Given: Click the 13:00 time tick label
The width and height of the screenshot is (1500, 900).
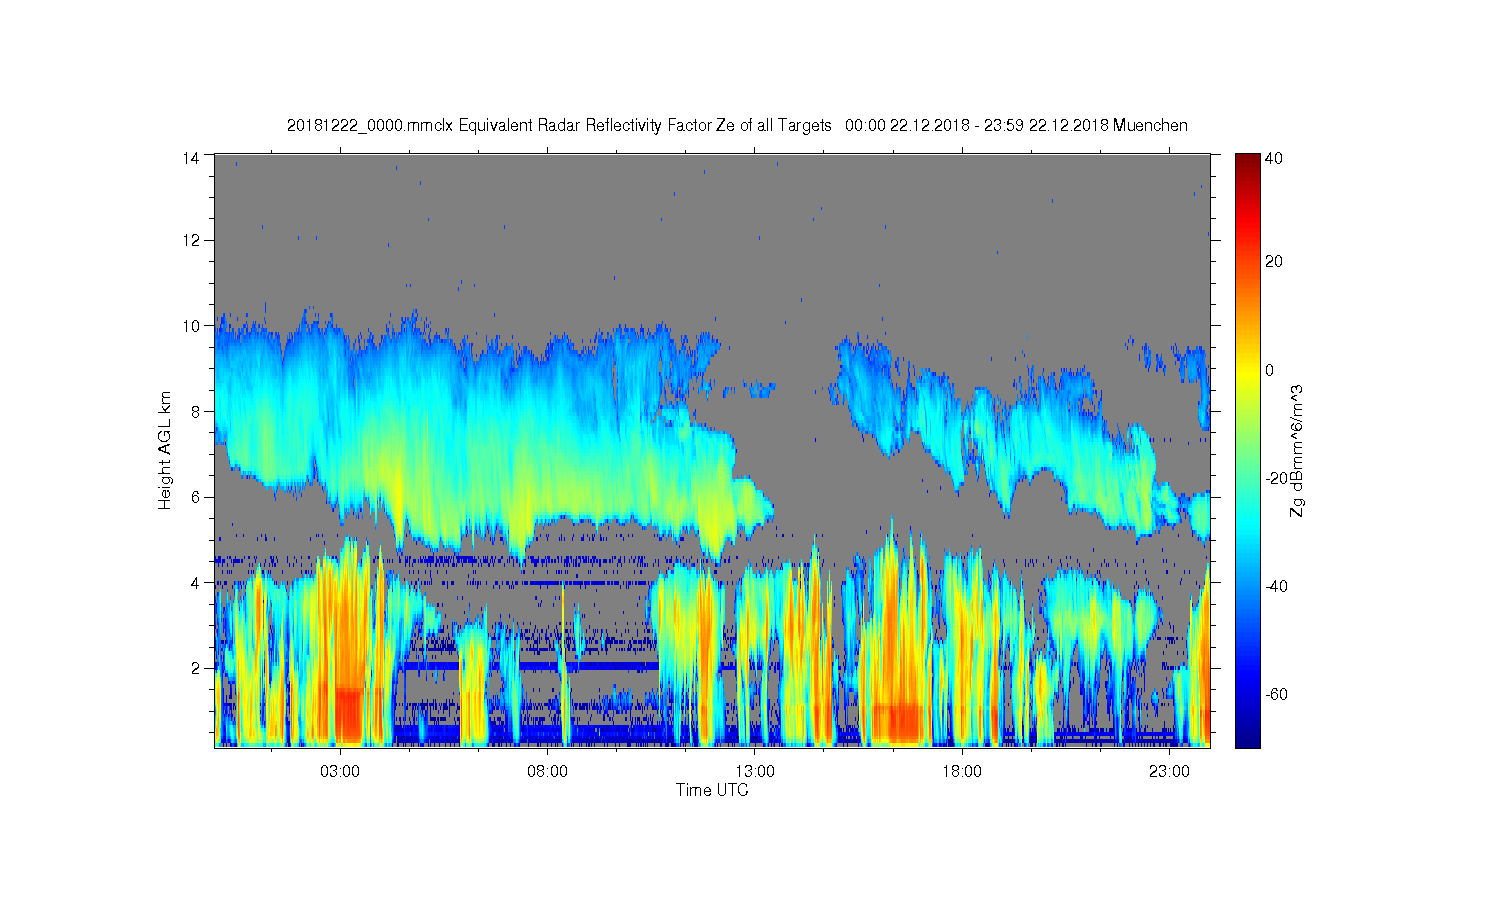Looking at the screenshot, I should (x=755, y=772).
